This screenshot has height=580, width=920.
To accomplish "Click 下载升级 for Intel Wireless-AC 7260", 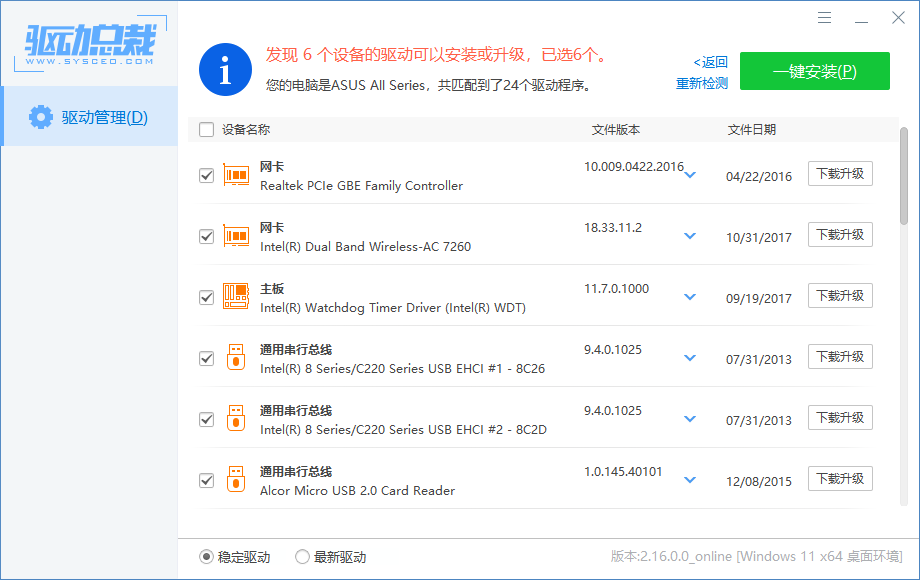I will pyautogui.click(x=840, y=235).
